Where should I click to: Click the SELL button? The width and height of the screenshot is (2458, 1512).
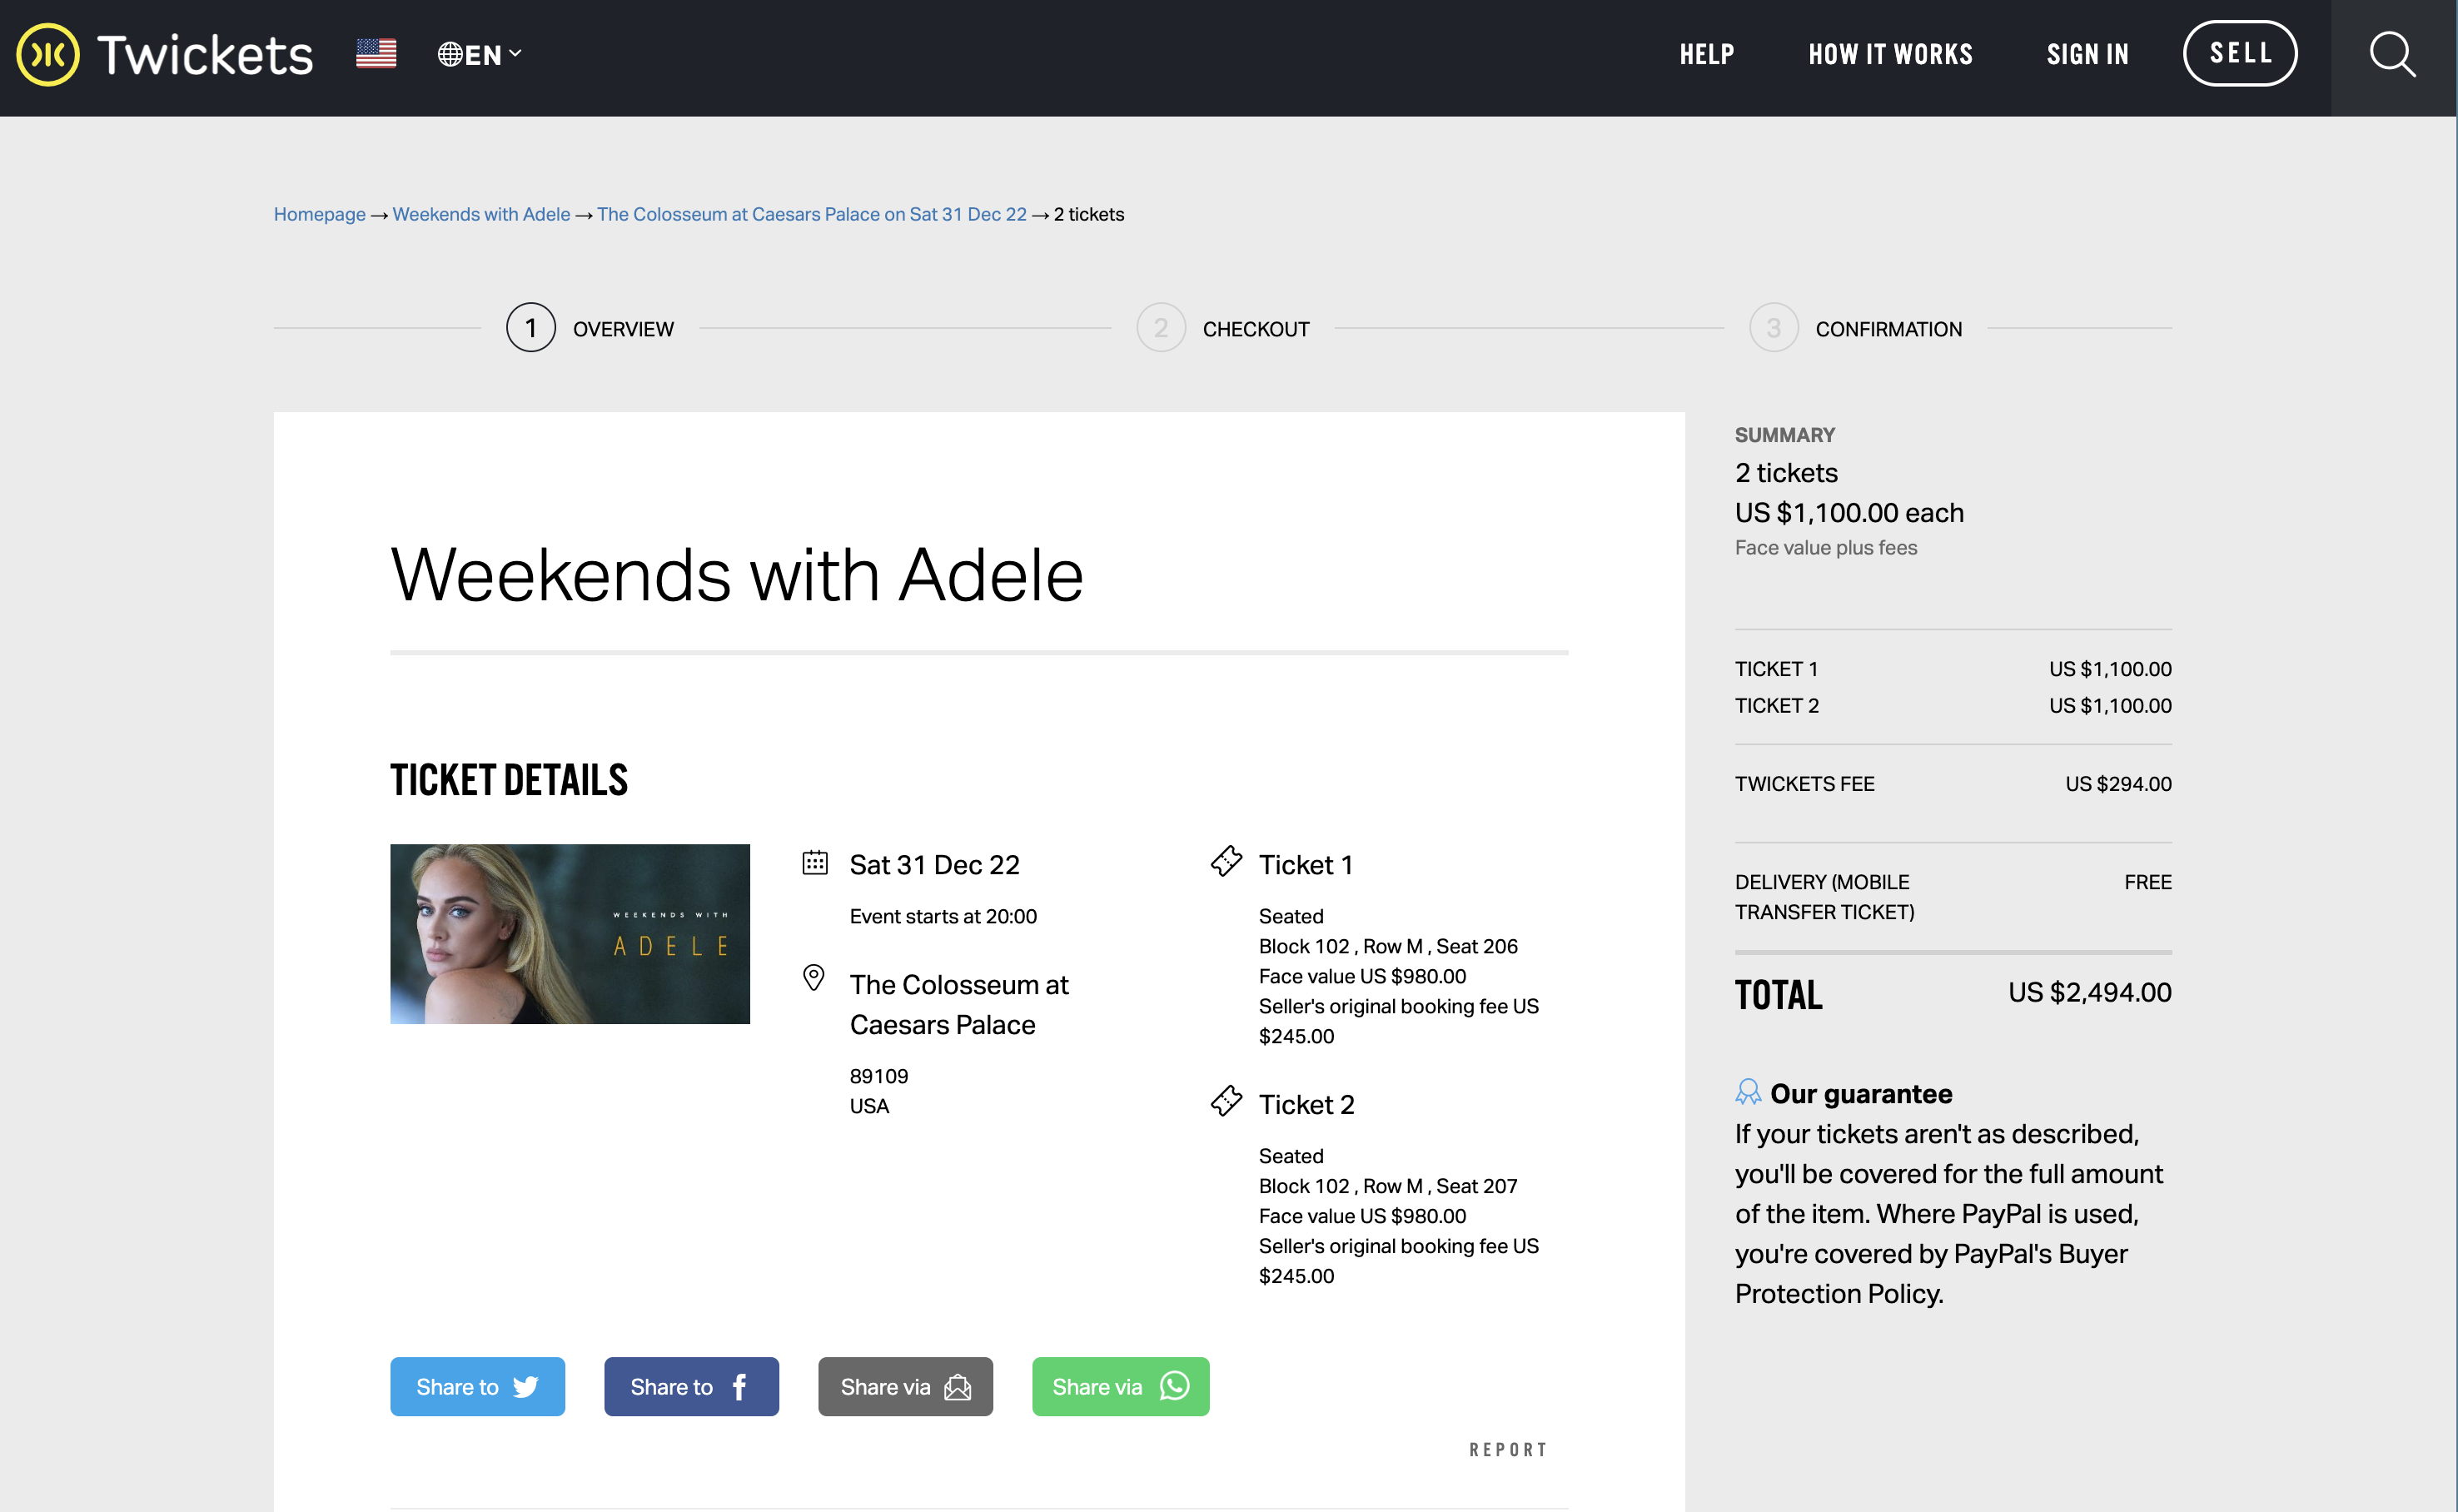pyautogui.click(x=2240, y=53)
